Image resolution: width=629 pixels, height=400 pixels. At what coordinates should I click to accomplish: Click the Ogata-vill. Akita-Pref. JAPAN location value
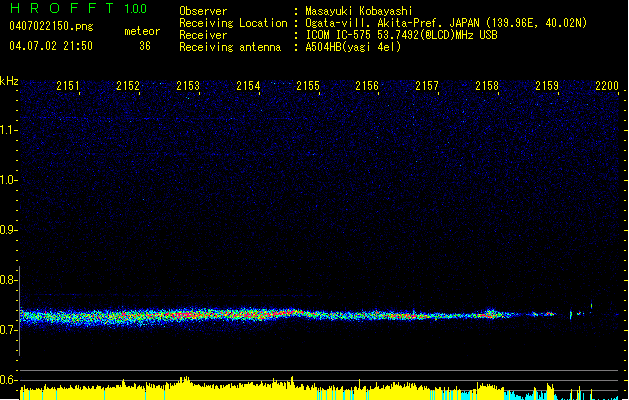pos(446,23)
